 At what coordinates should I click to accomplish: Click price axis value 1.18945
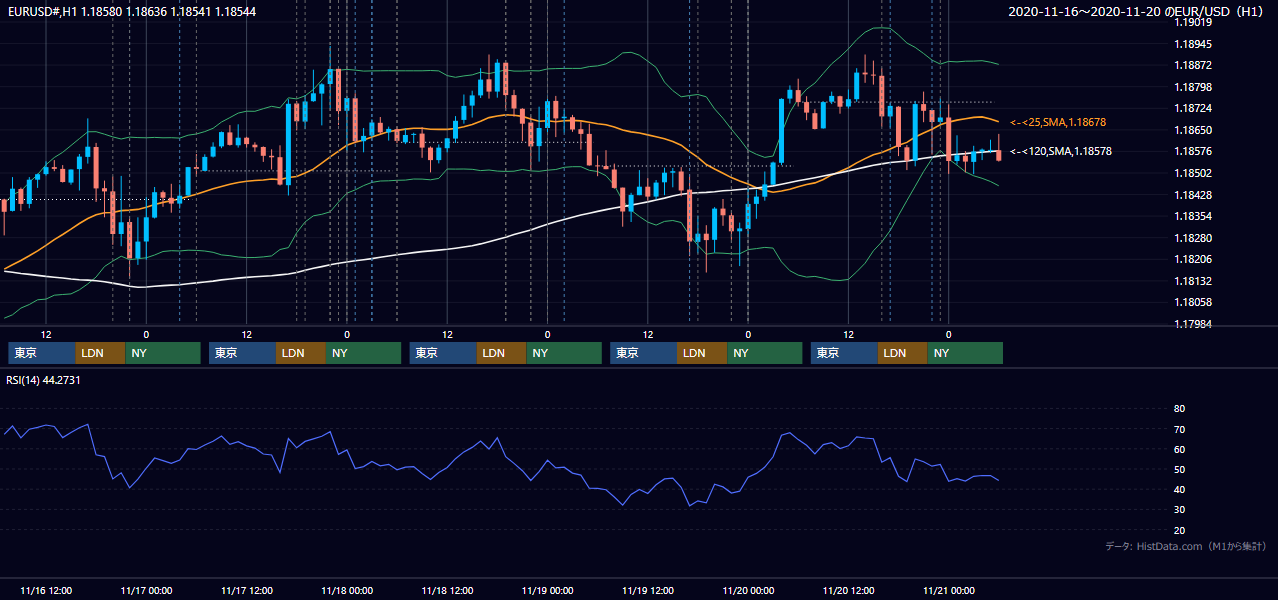click(1193, 44)
